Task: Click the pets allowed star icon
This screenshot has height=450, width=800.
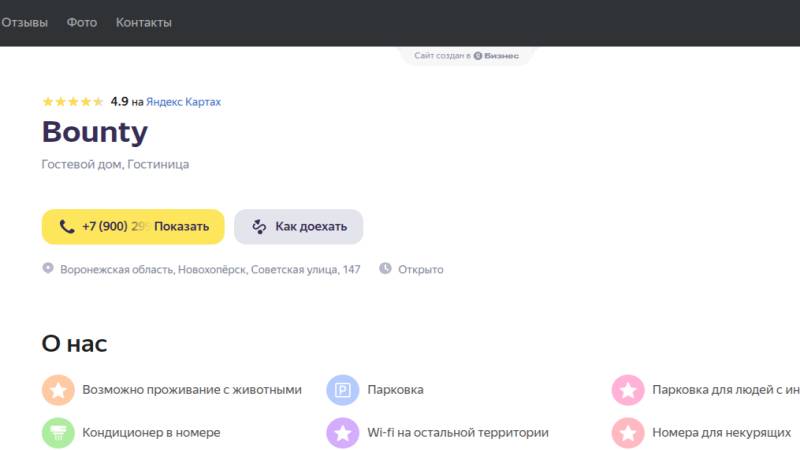Action: [x=58, y=390]
